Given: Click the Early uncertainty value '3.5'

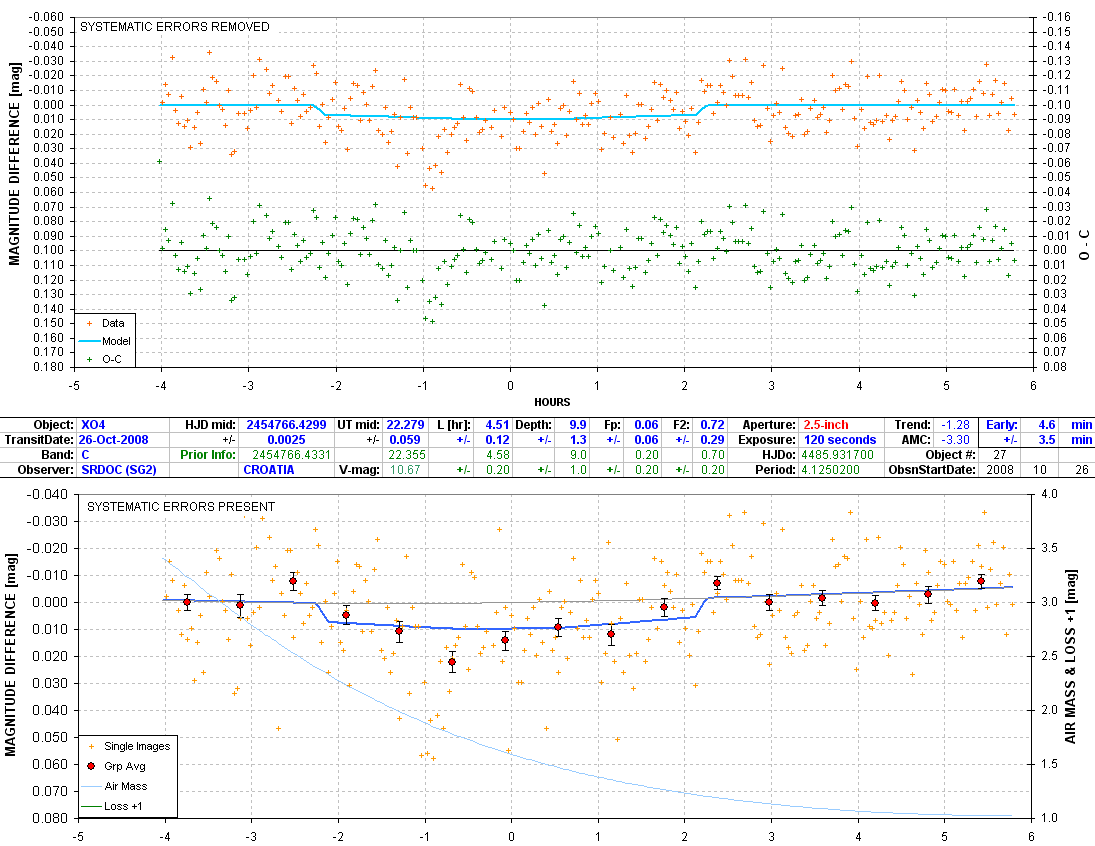Looking at the screenshot, I should (x=1046, y=440).
